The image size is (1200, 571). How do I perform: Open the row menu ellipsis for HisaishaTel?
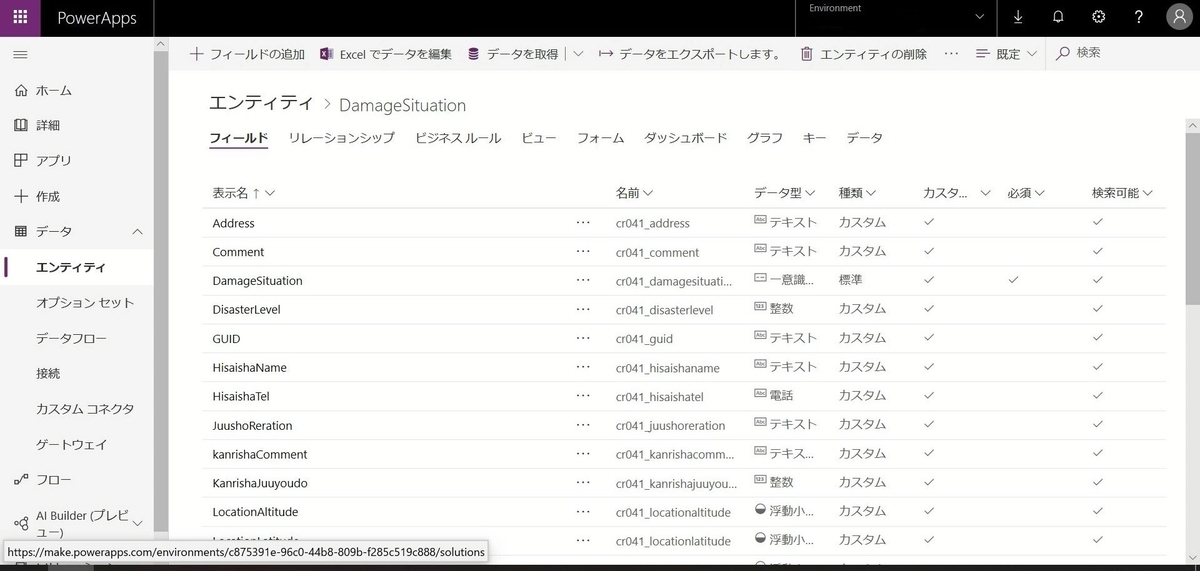tap(583, 396)
